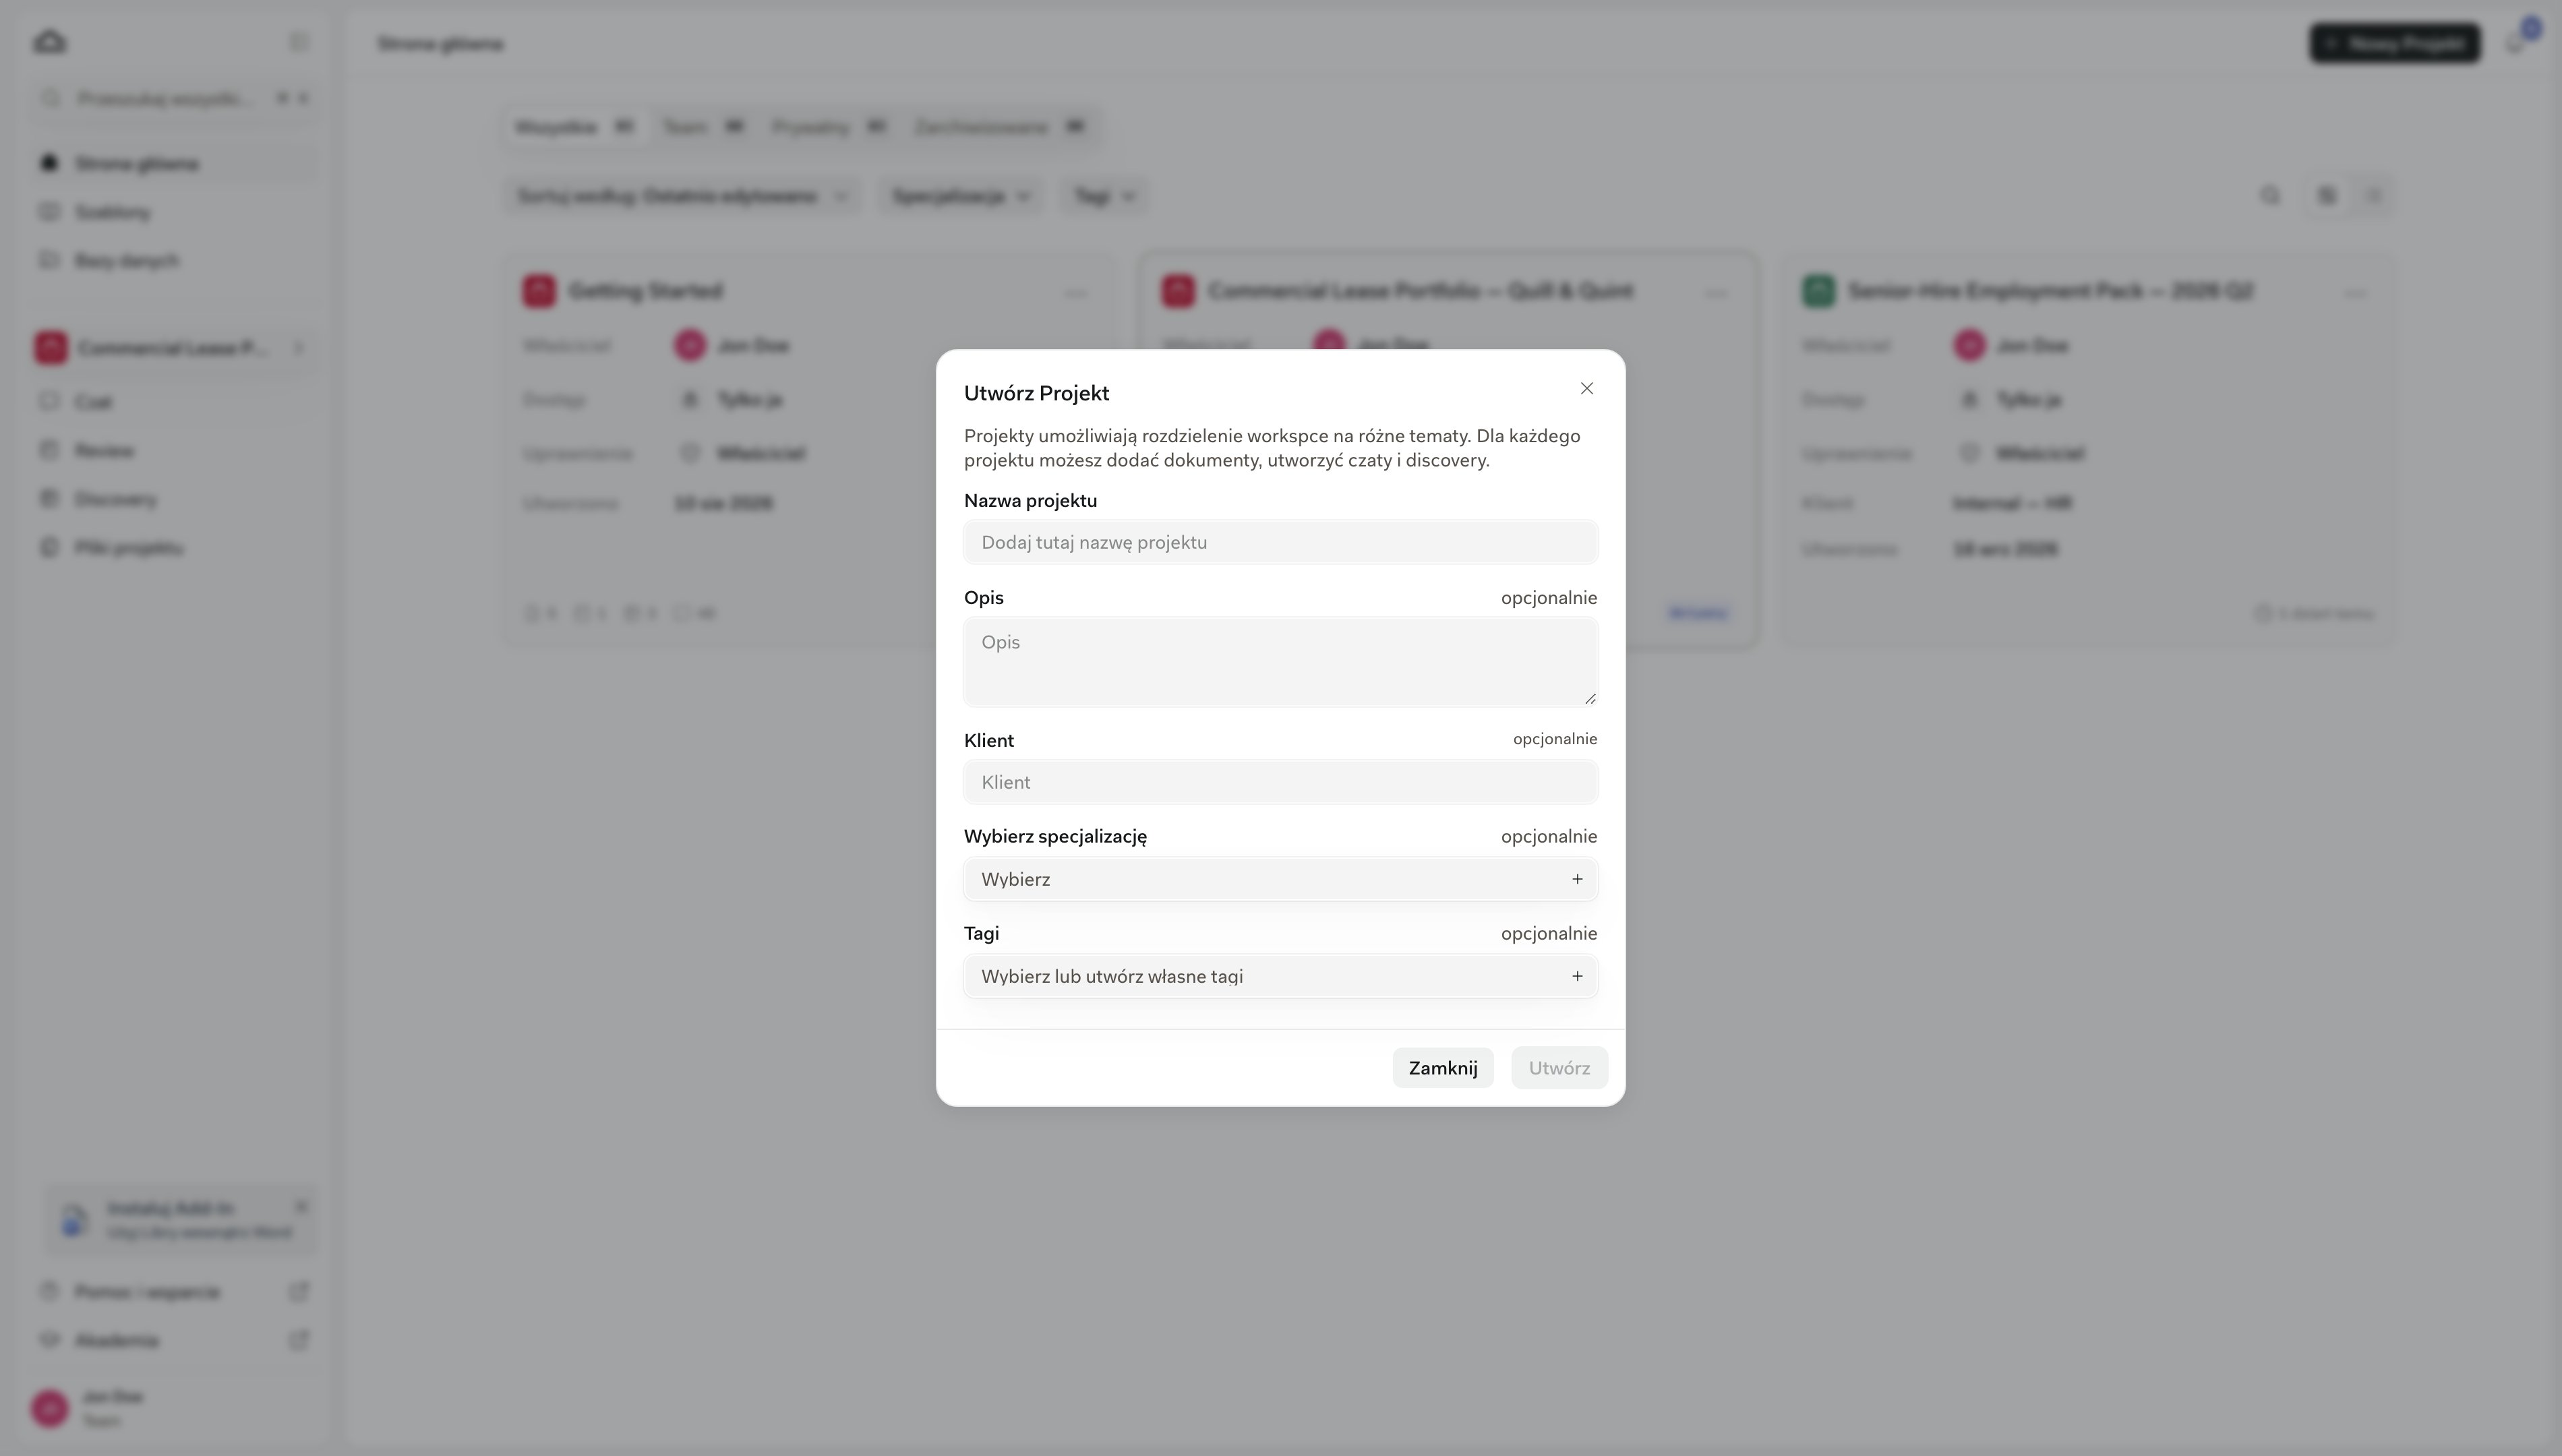Open the Getting Started card's more options menu
The image size is (2562, 1456).
[1076, 293]
